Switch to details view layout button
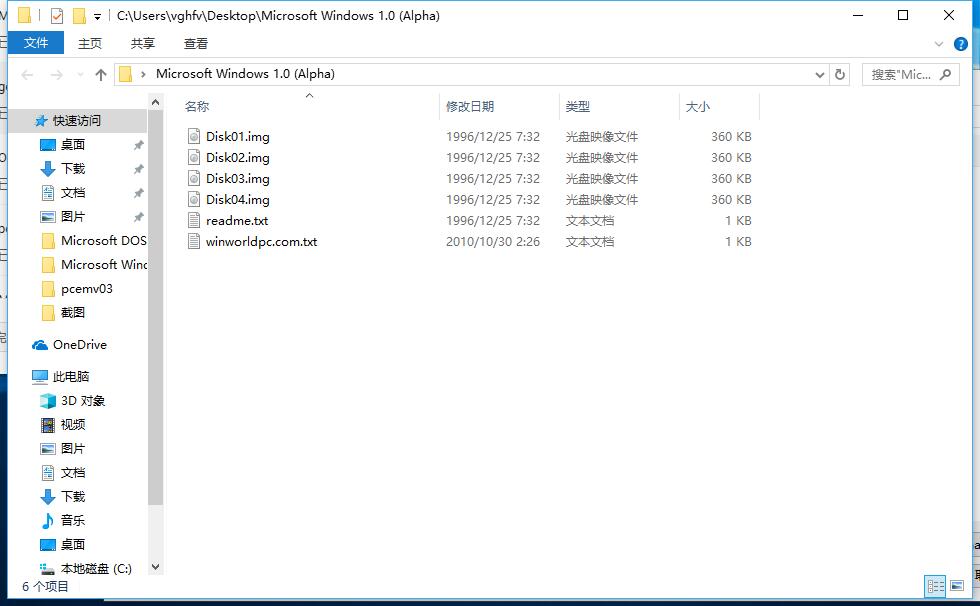This screenshot has height=606, width=980. (x=936, y=586)
